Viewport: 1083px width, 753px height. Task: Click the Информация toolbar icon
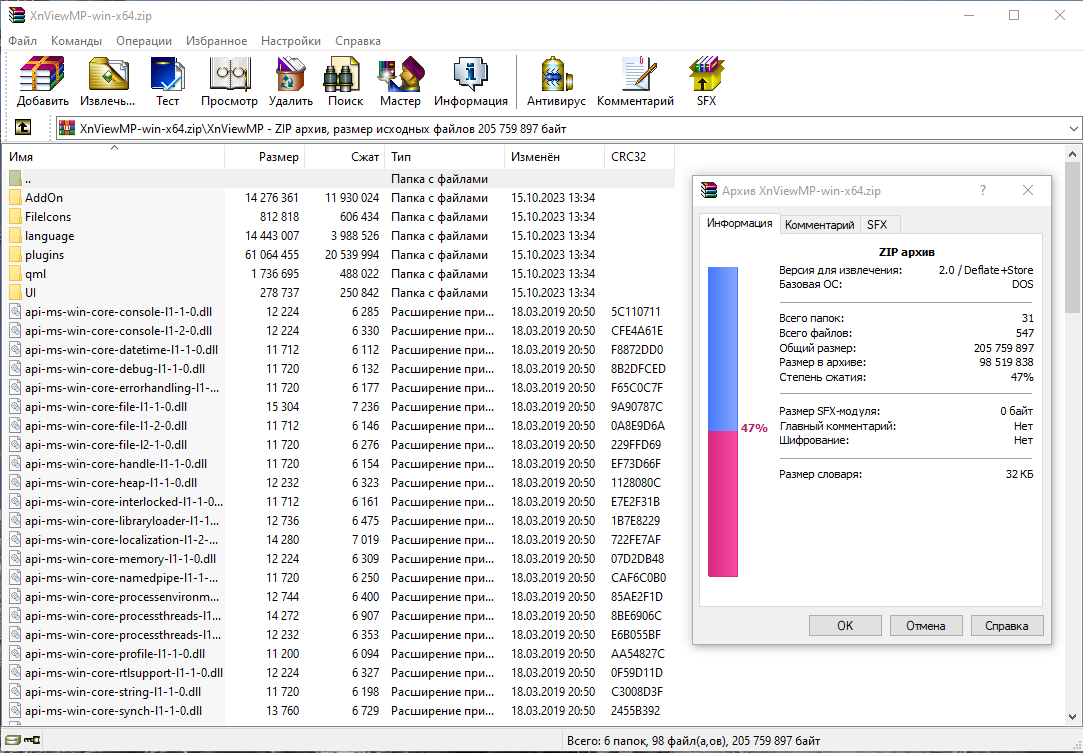(470, 74)
